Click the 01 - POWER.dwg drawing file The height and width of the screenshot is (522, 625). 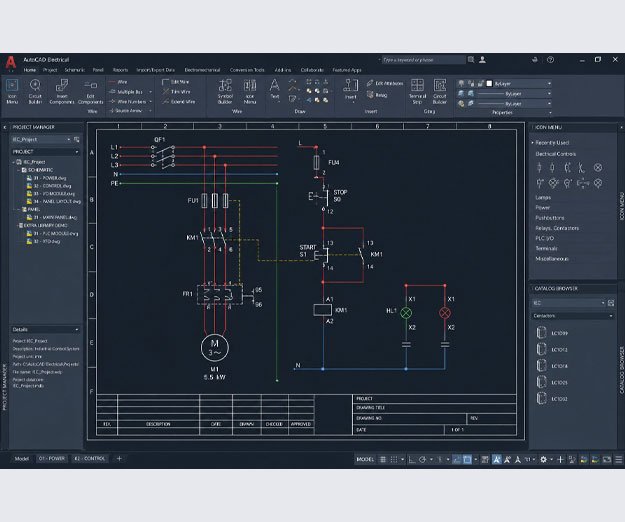tap(46, 178)
